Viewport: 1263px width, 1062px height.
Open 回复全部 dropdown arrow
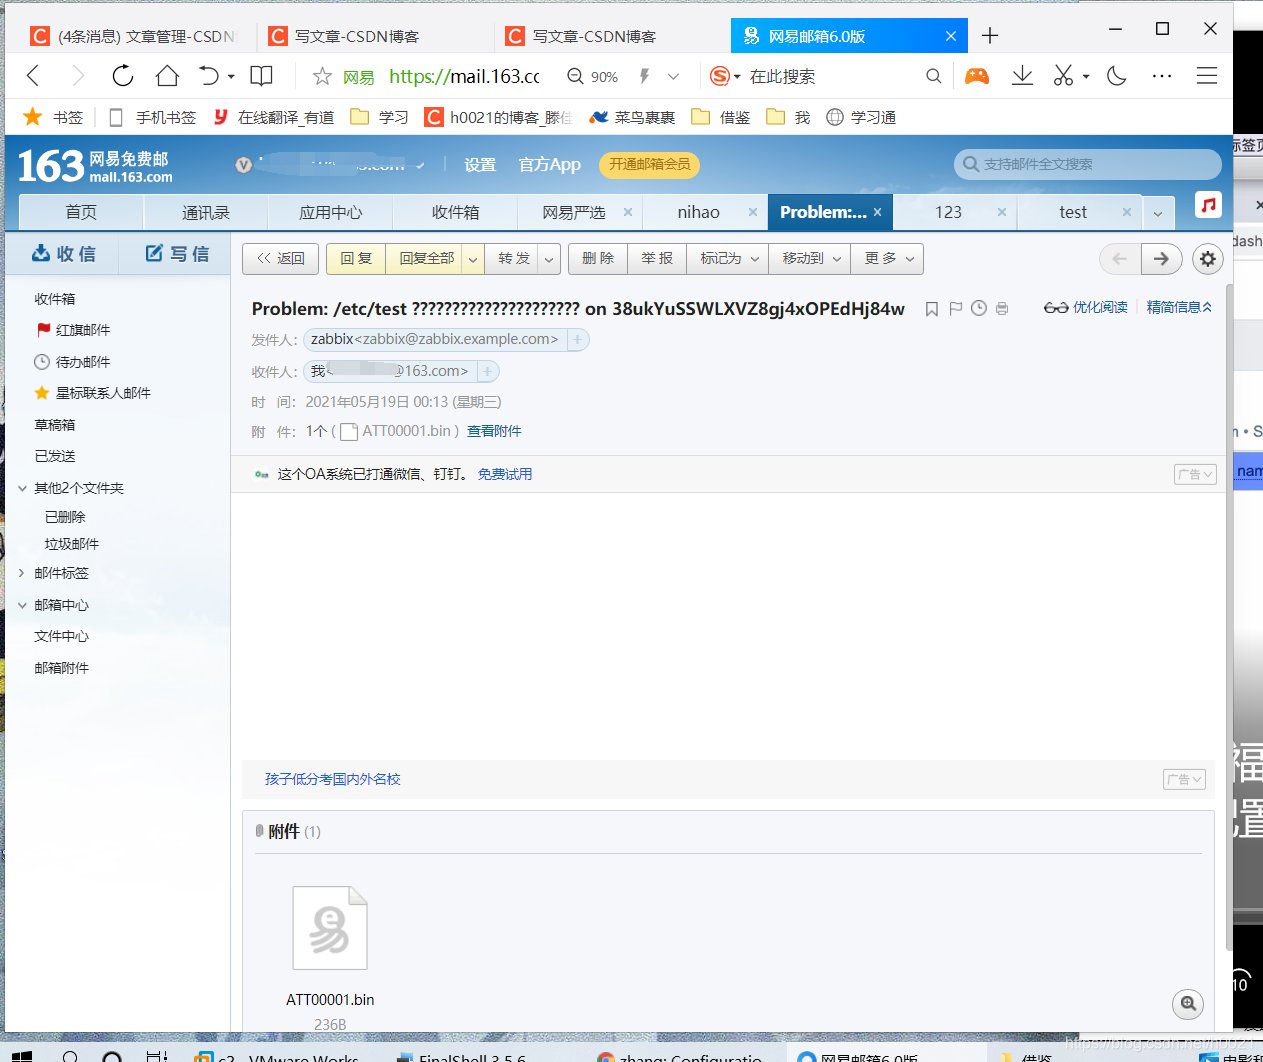pyautogui.click(x=473, y=259)
